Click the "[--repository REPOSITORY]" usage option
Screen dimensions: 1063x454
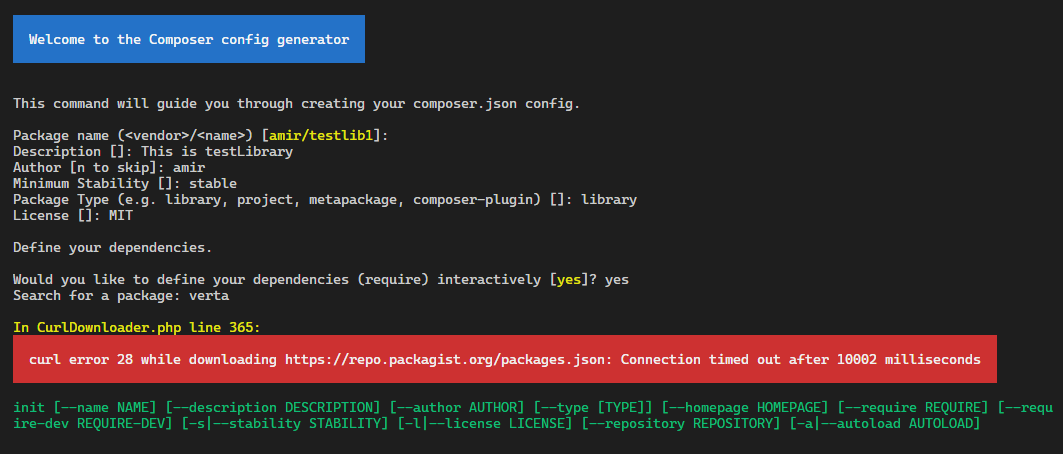tap(681, 424)
